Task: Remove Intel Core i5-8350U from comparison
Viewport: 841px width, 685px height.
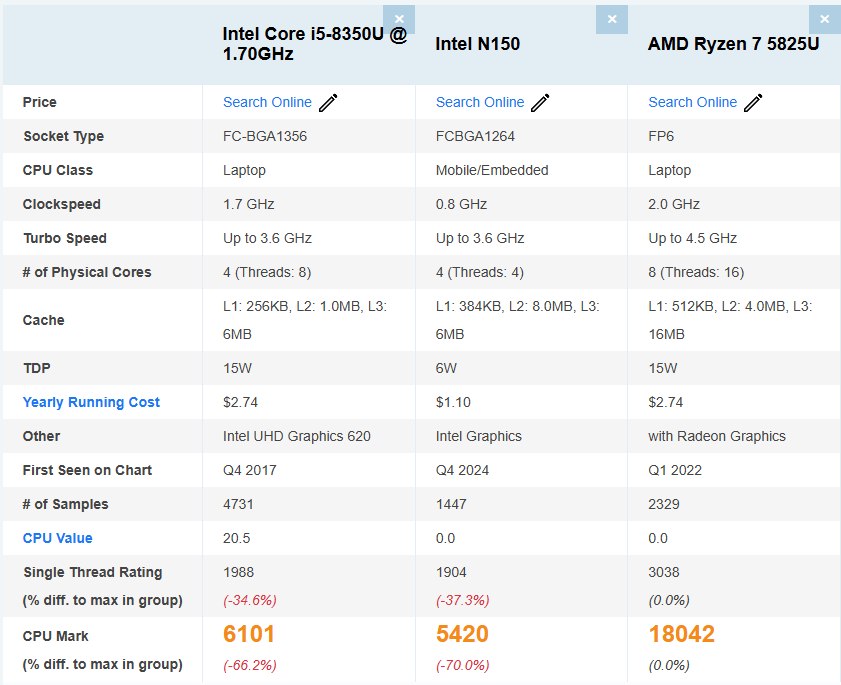Action: (399, 19)
